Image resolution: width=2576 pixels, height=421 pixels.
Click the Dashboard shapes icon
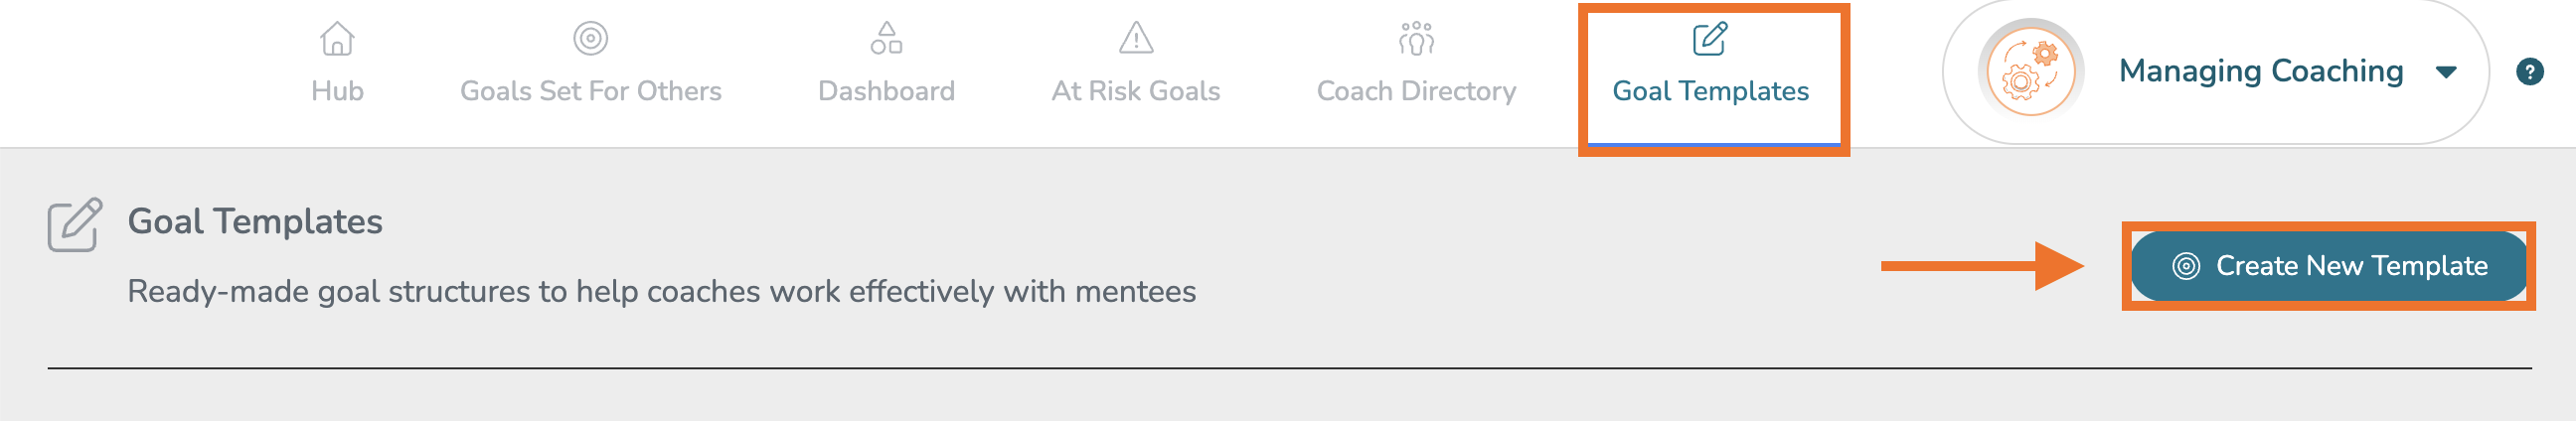[886, 39]
